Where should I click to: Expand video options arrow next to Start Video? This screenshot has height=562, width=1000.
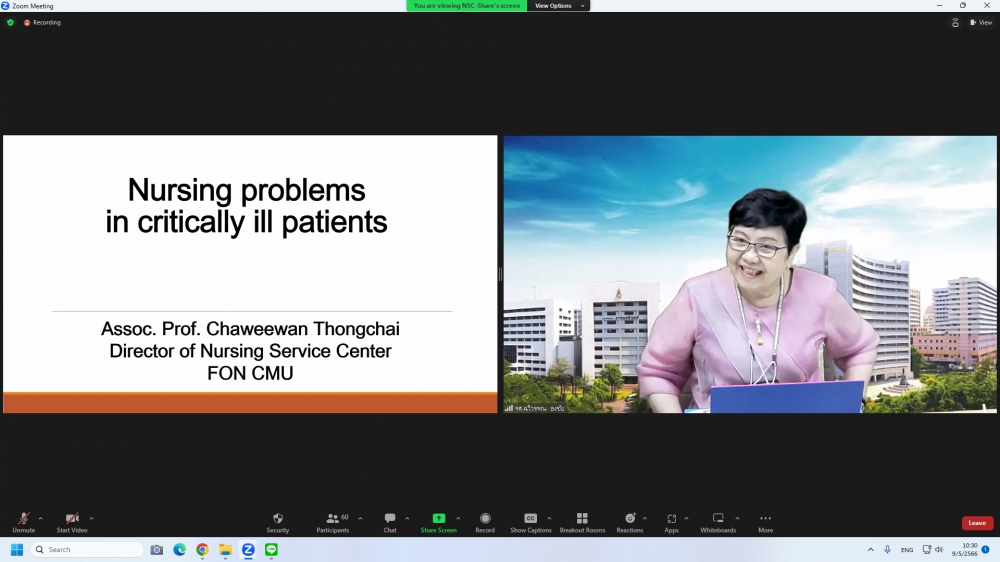(92, 518)
